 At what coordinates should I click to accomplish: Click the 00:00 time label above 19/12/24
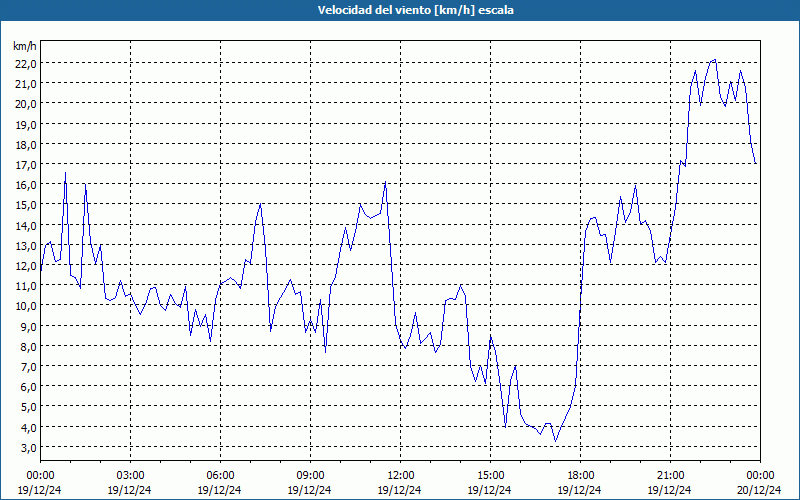(x=40, y=476)
